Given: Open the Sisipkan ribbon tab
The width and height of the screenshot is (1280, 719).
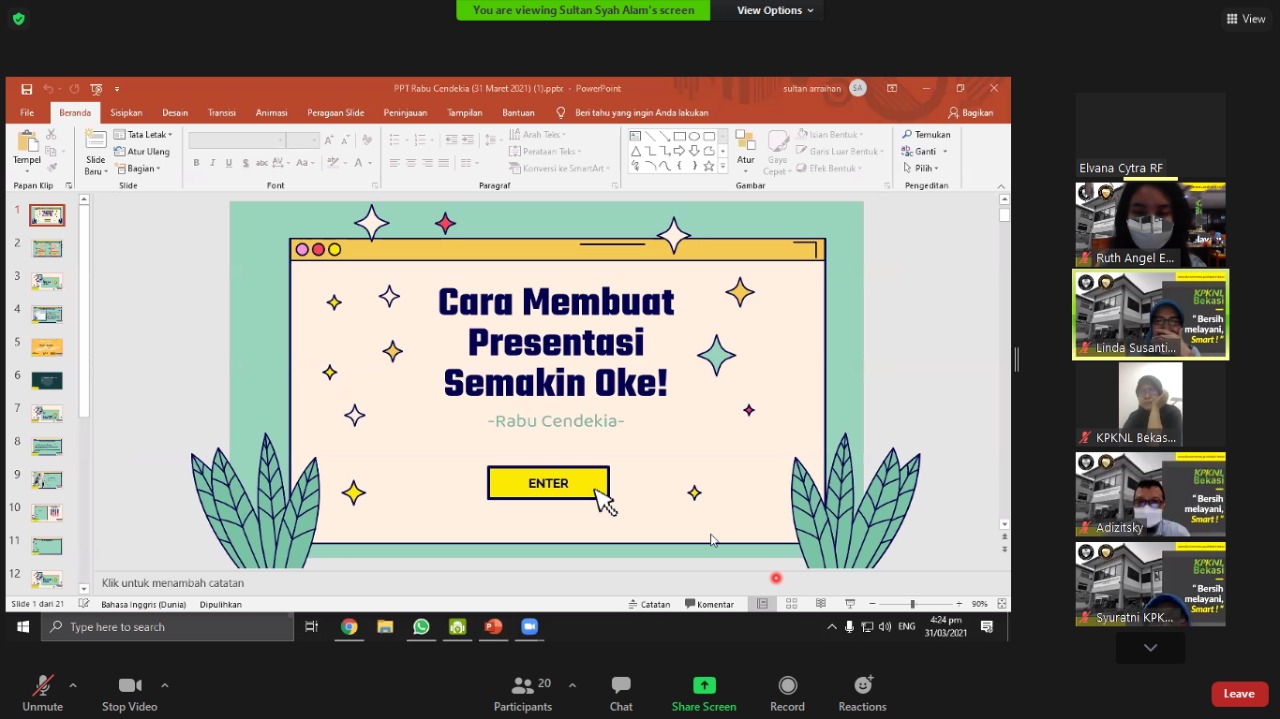Looking at the screenshot, I should (126, 112).
